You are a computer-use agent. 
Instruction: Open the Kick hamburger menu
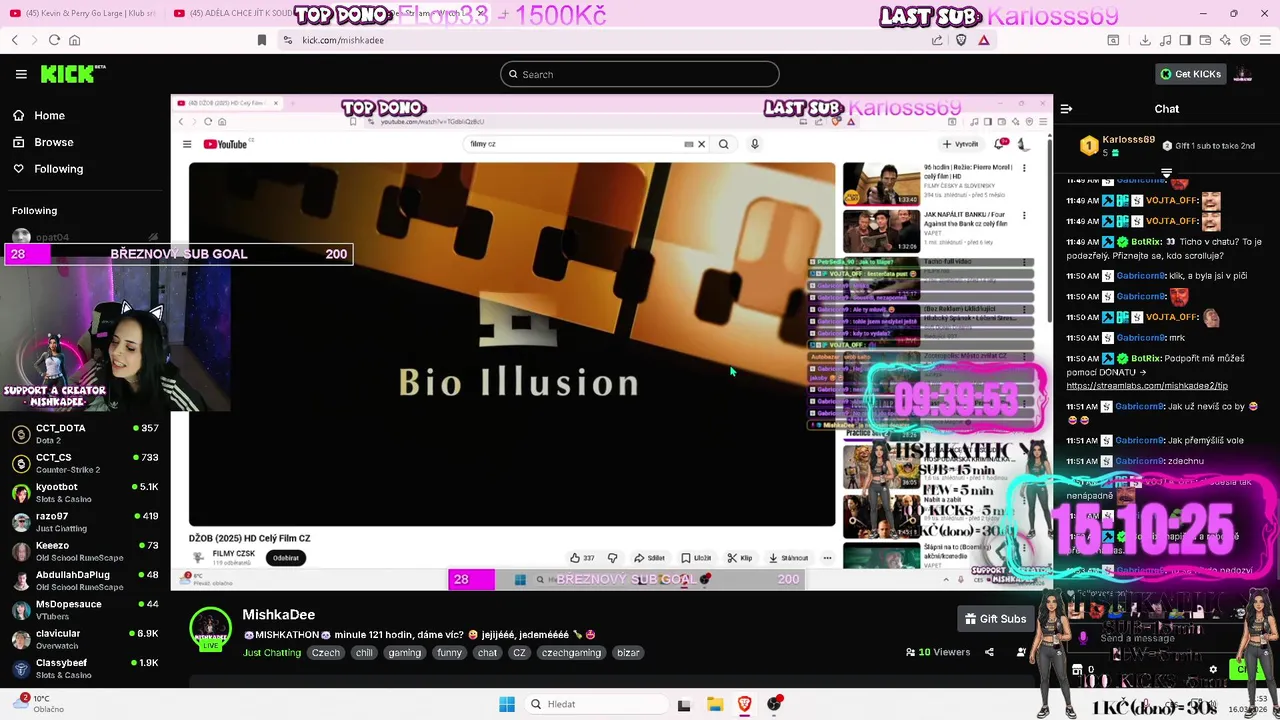[x=21, y=74]
